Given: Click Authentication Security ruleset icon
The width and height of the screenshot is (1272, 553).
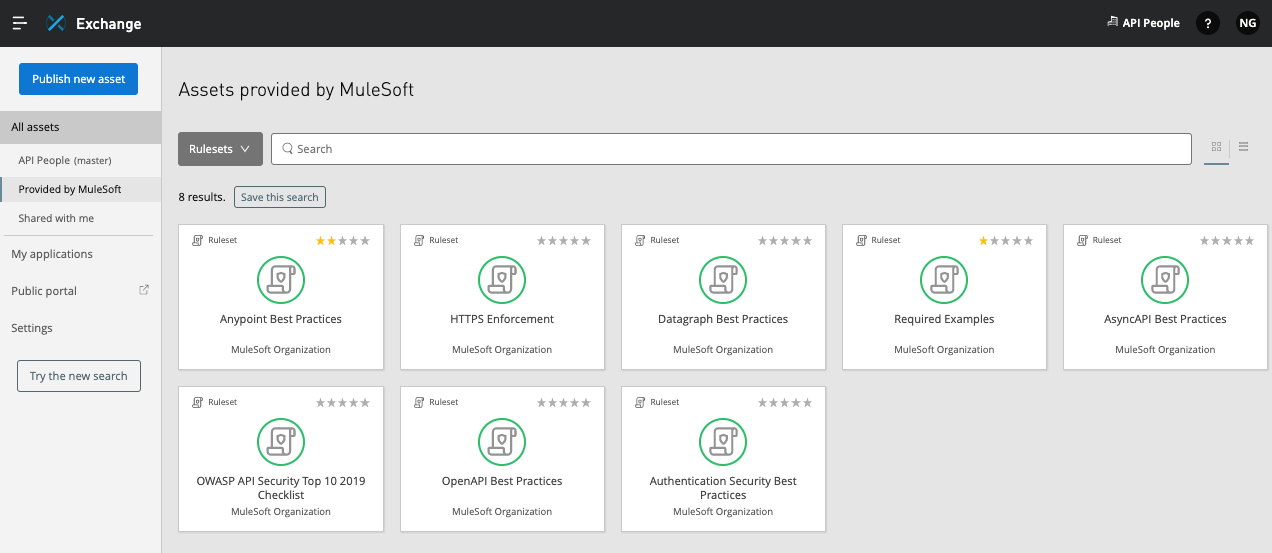Looking at the screenshot, I should tap(723, 442).
